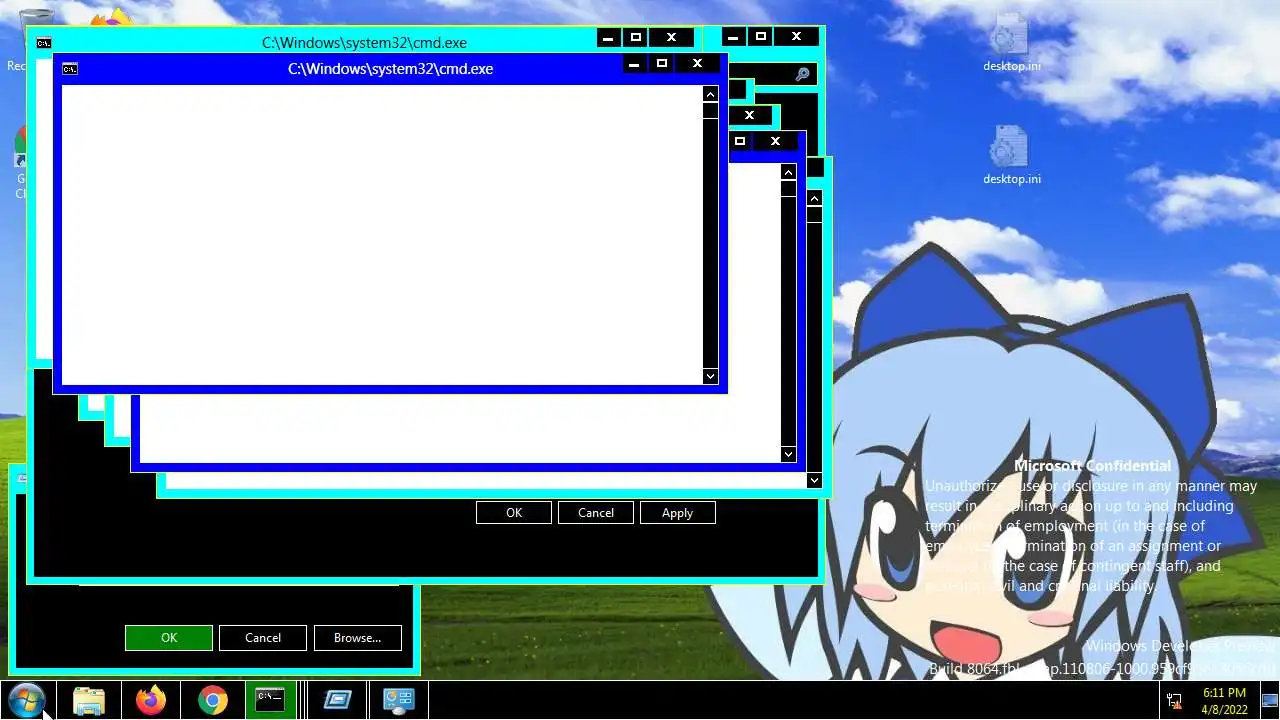The image size is (1280, 720).
Task: Minimize the cyan-framed cmd.exe window
Action: coord(608,38)
